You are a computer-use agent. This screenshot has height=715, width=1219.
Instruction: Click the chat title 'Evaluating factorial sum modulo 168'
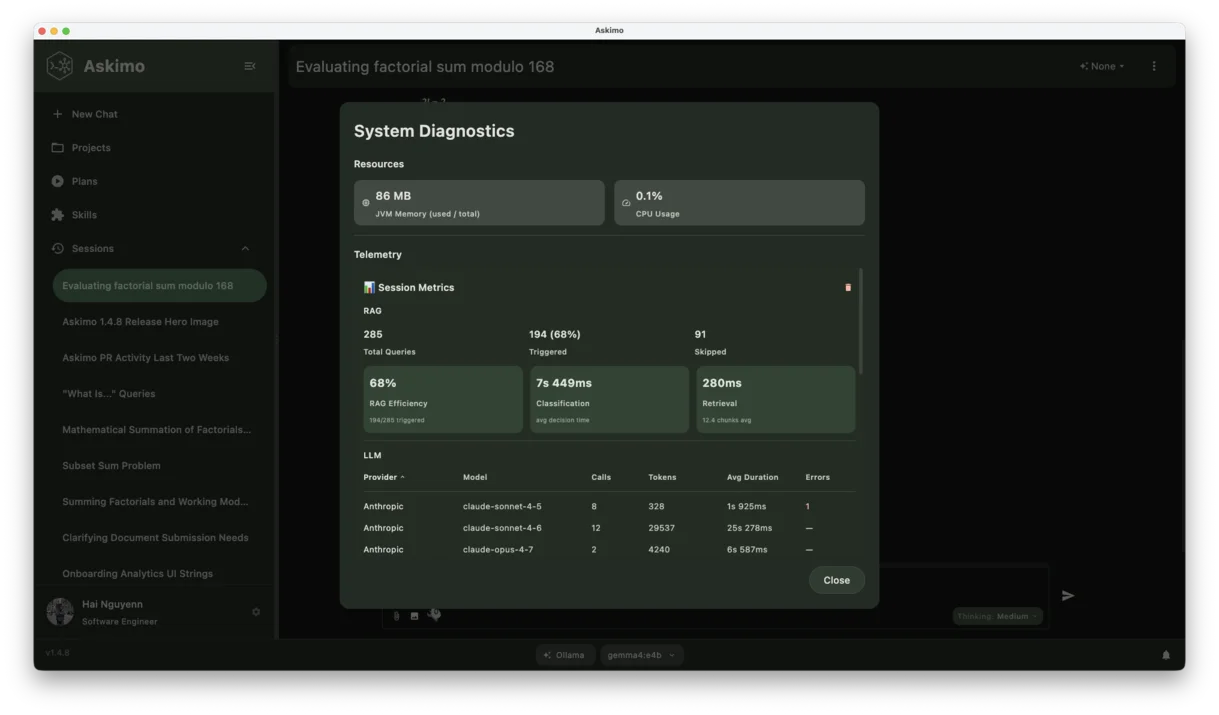(425, 66)
